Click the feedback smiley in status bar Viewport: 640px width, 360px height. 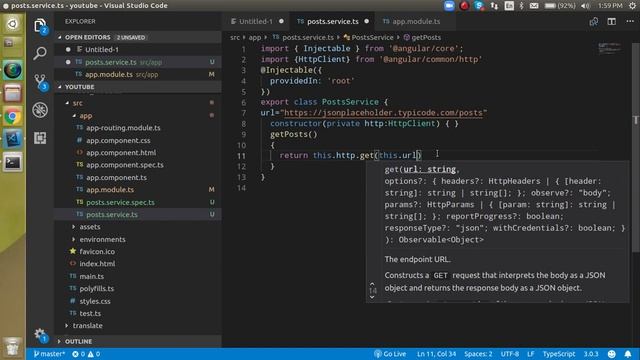[611, 354]
